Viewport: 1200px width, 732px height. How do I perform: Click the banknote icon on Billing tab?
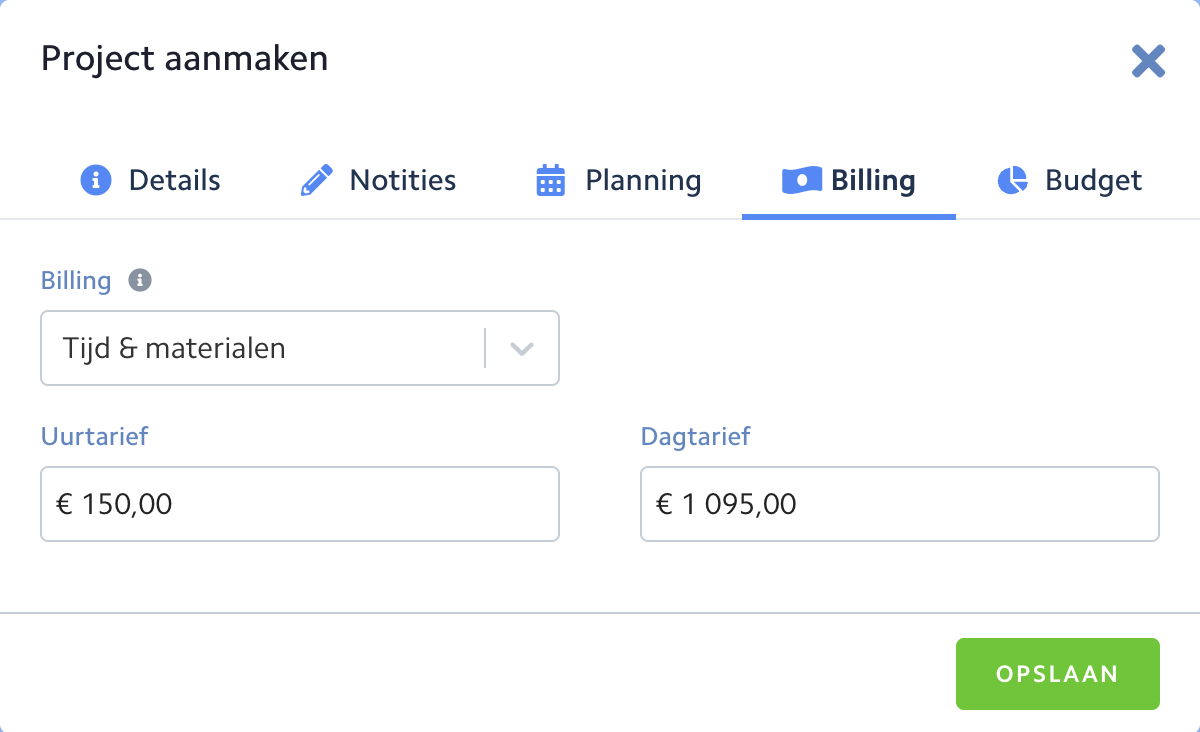click(x=801, y=181)
